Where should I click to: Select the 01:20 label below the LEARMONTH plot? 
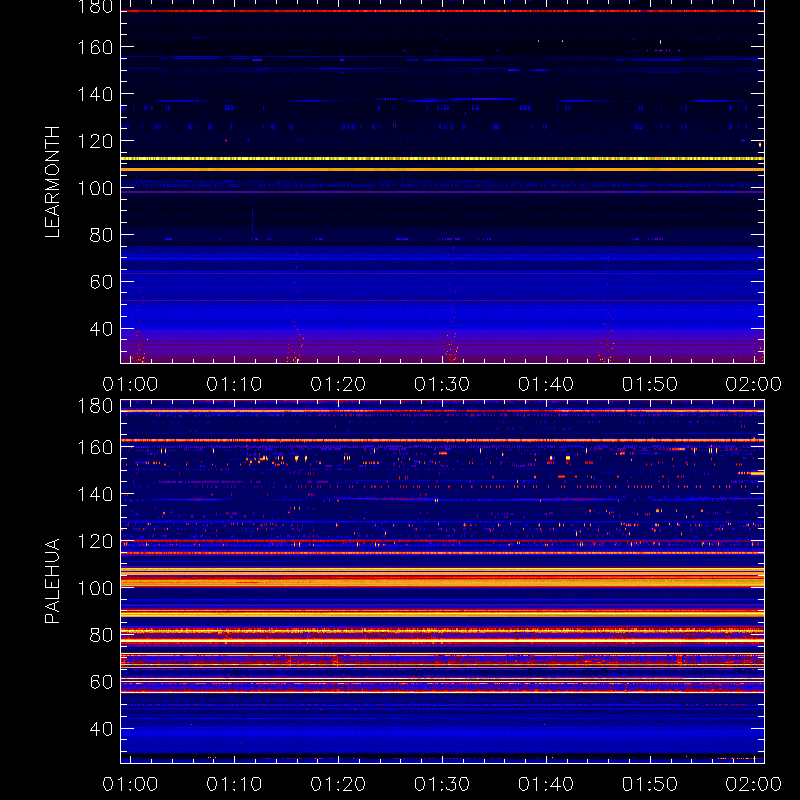point(338,384)
